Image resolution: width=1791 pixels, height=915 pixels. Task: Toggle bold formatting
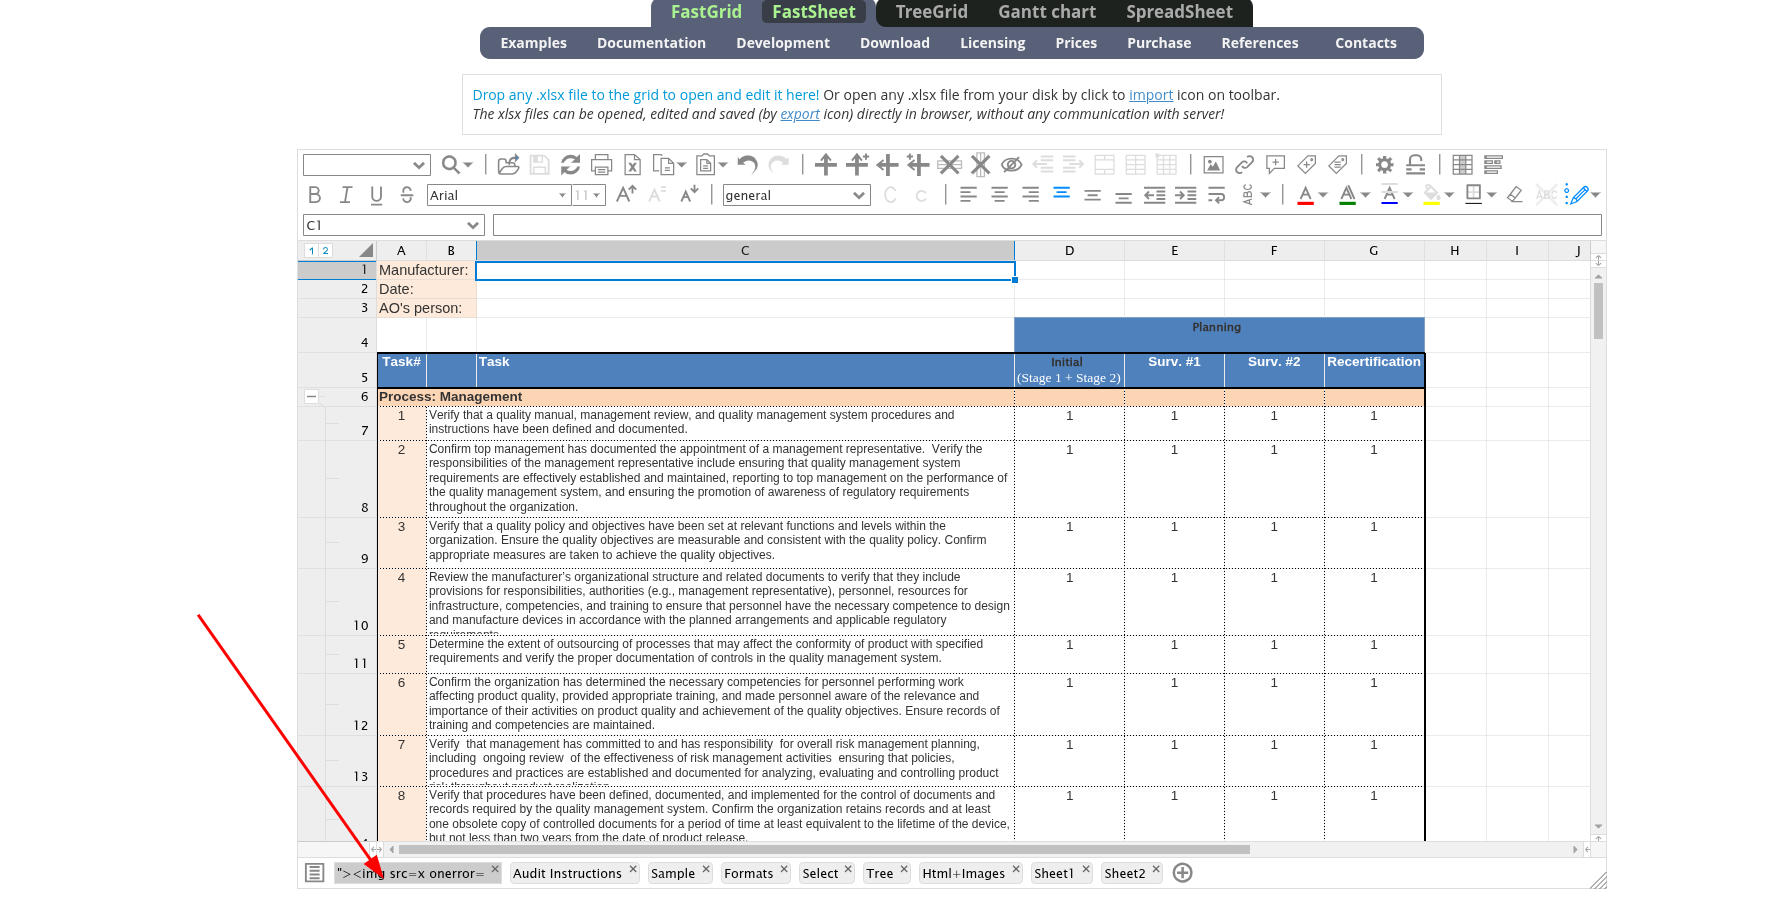click(x=315, y=195)
